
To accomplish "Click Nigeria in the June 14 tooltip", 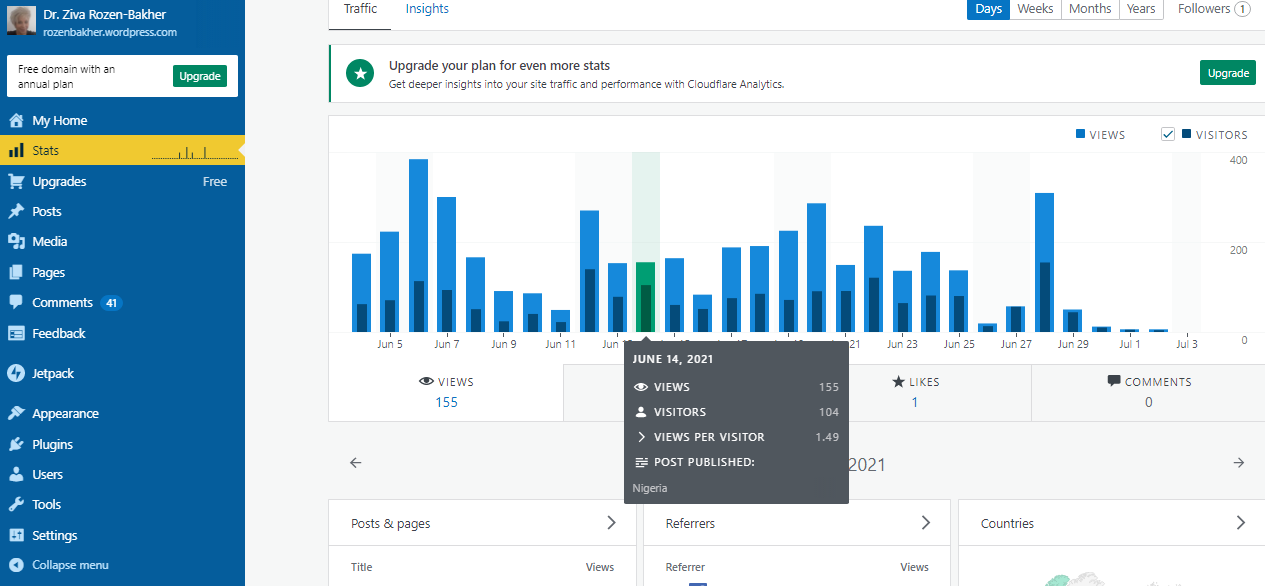I will tap(650, 488).
